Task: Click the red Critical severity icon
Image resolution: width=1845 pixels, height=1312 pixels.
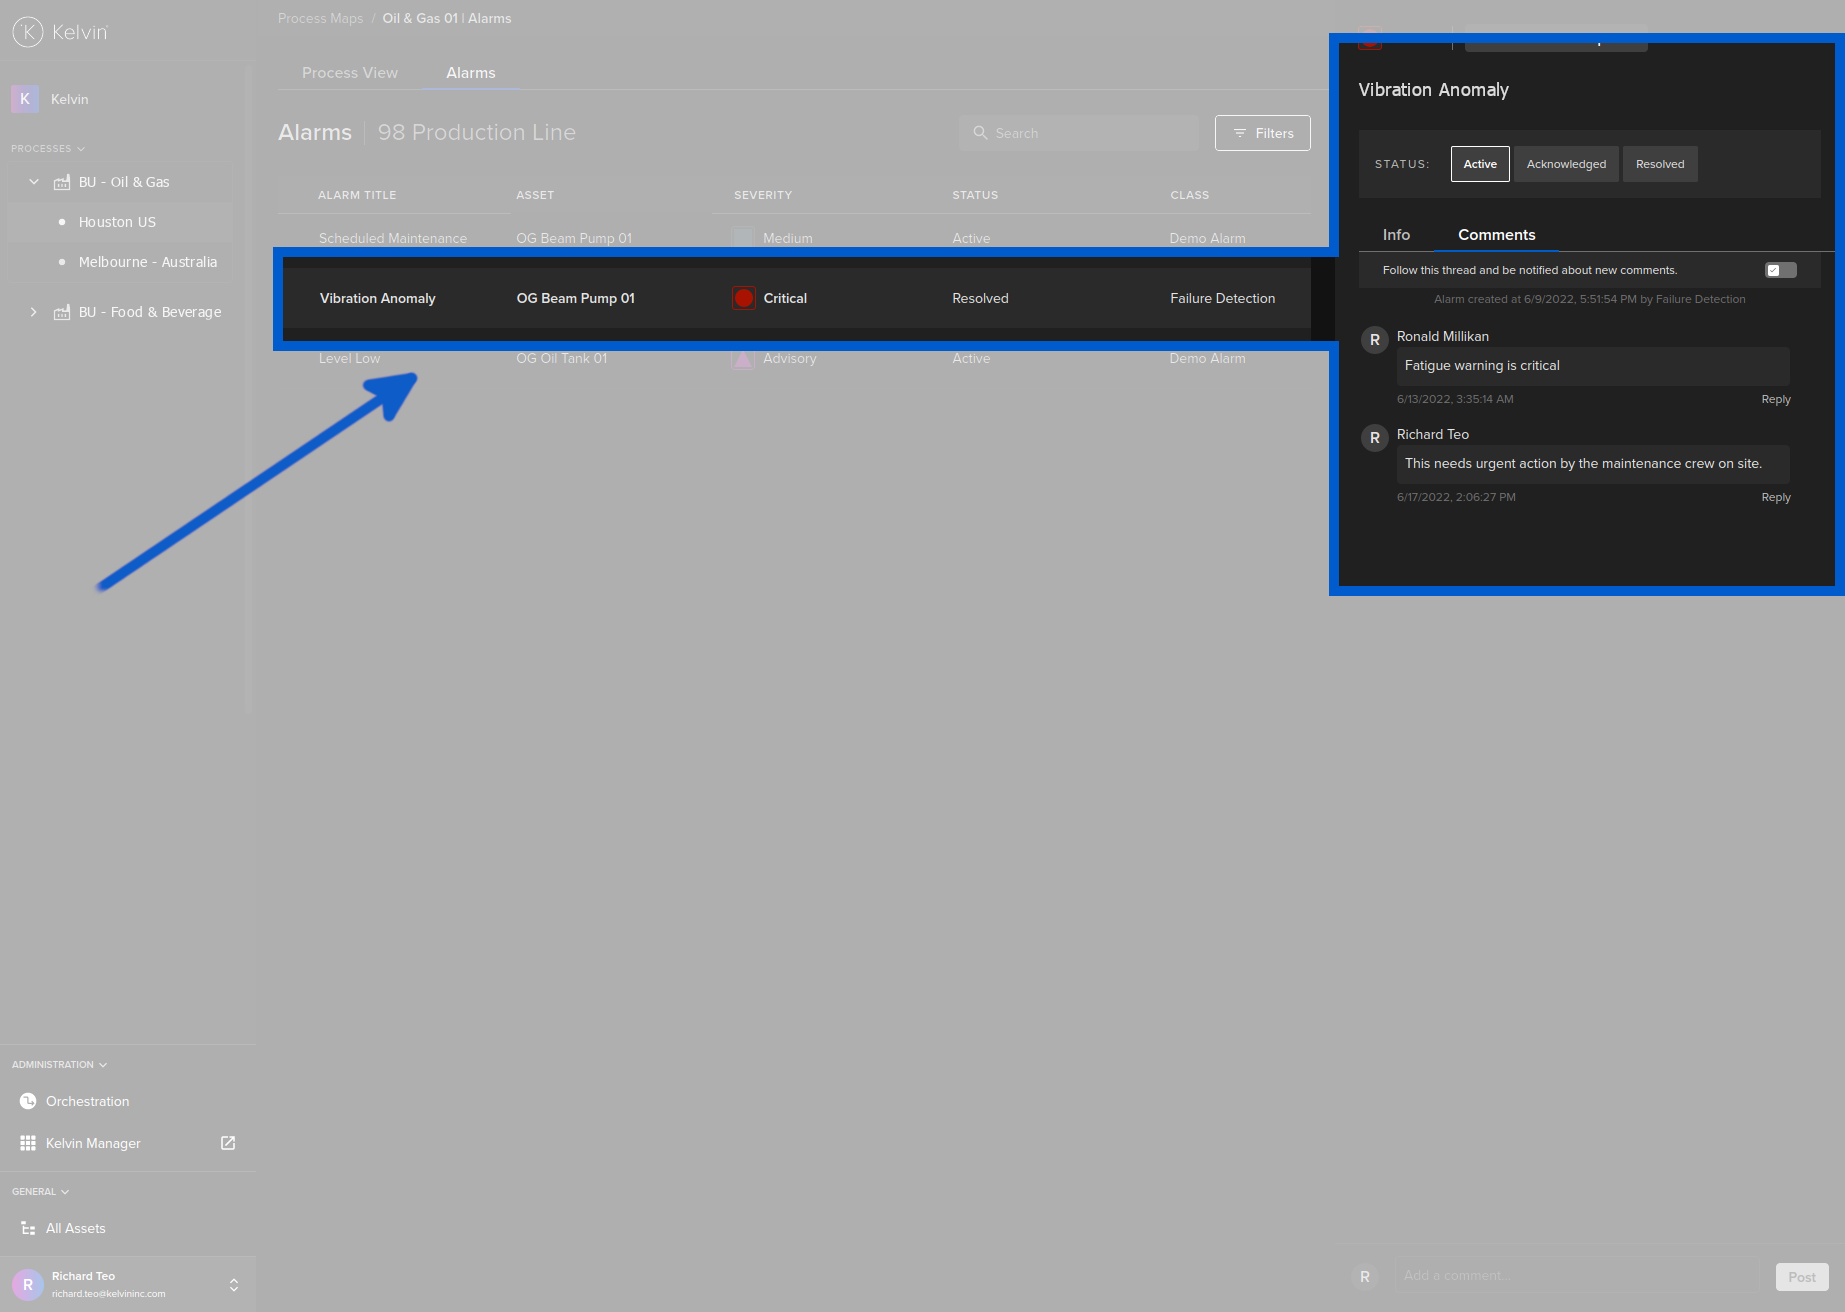Action: (743, 298)
